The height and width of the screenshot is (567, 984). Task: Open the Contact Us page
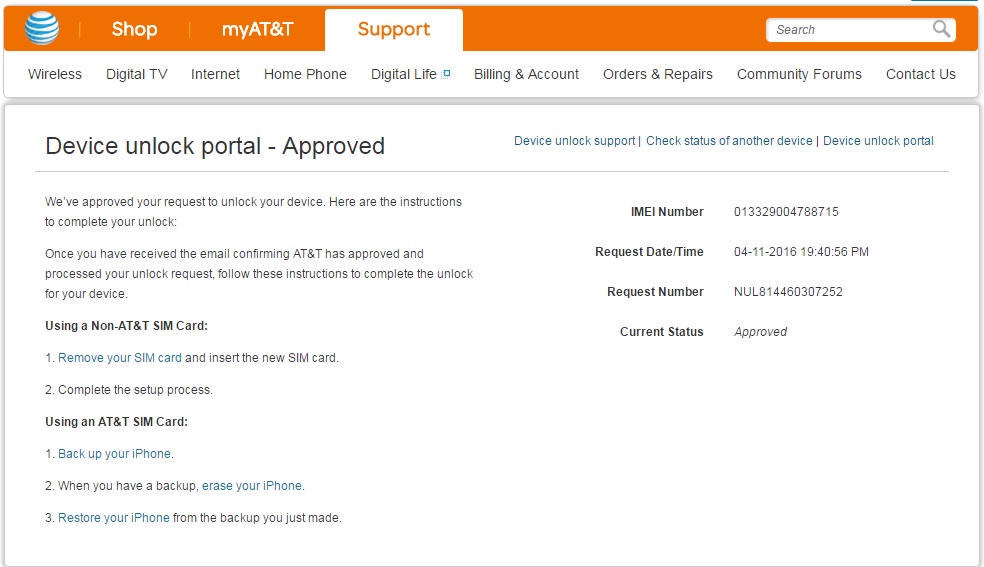point(920,74)
